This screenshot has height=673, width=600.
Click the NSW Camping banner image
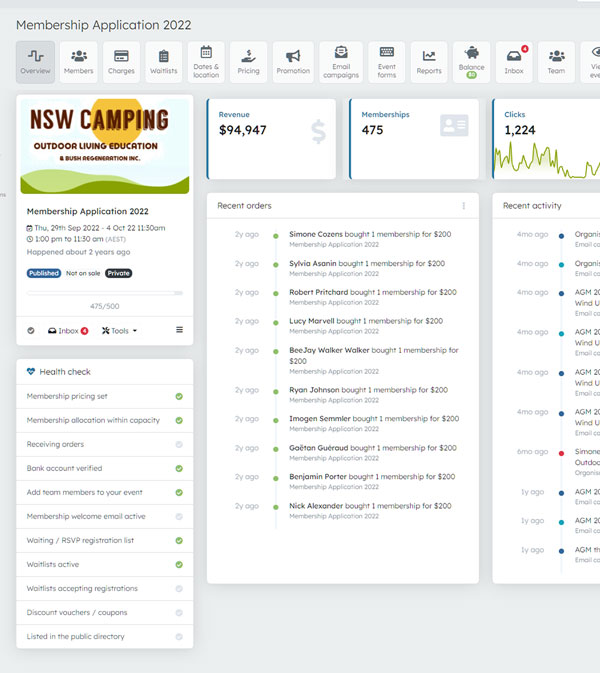pos(105,146)
